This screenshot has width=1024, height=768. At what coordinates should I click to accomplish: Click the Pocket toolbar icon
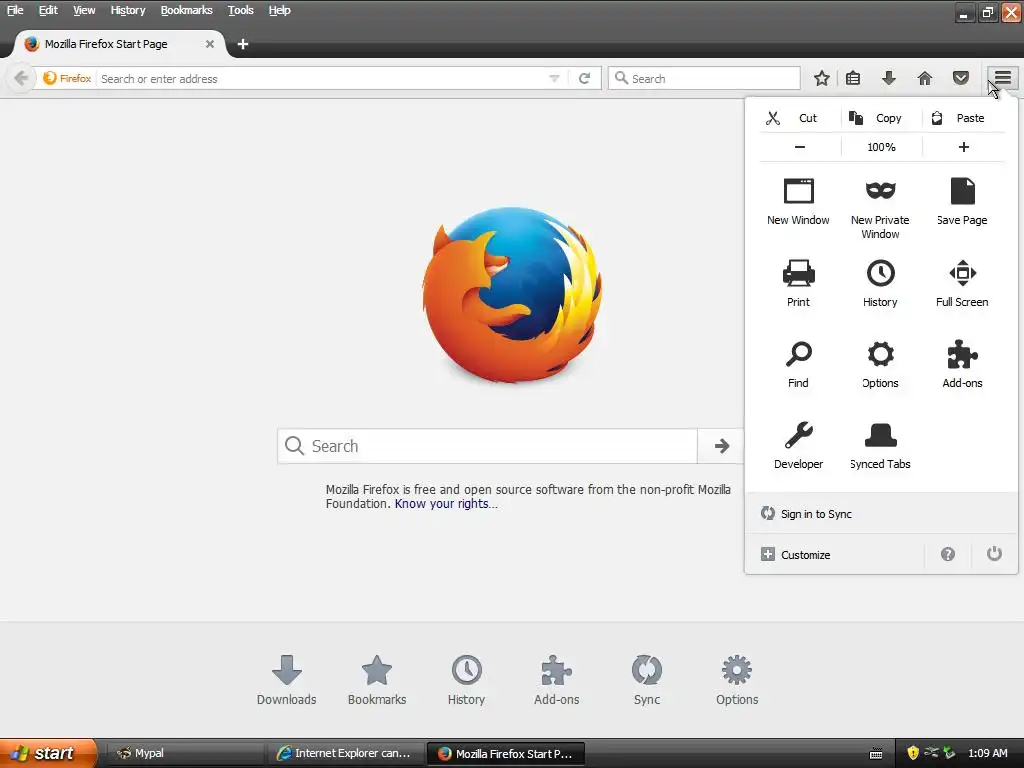pos(960,78)
